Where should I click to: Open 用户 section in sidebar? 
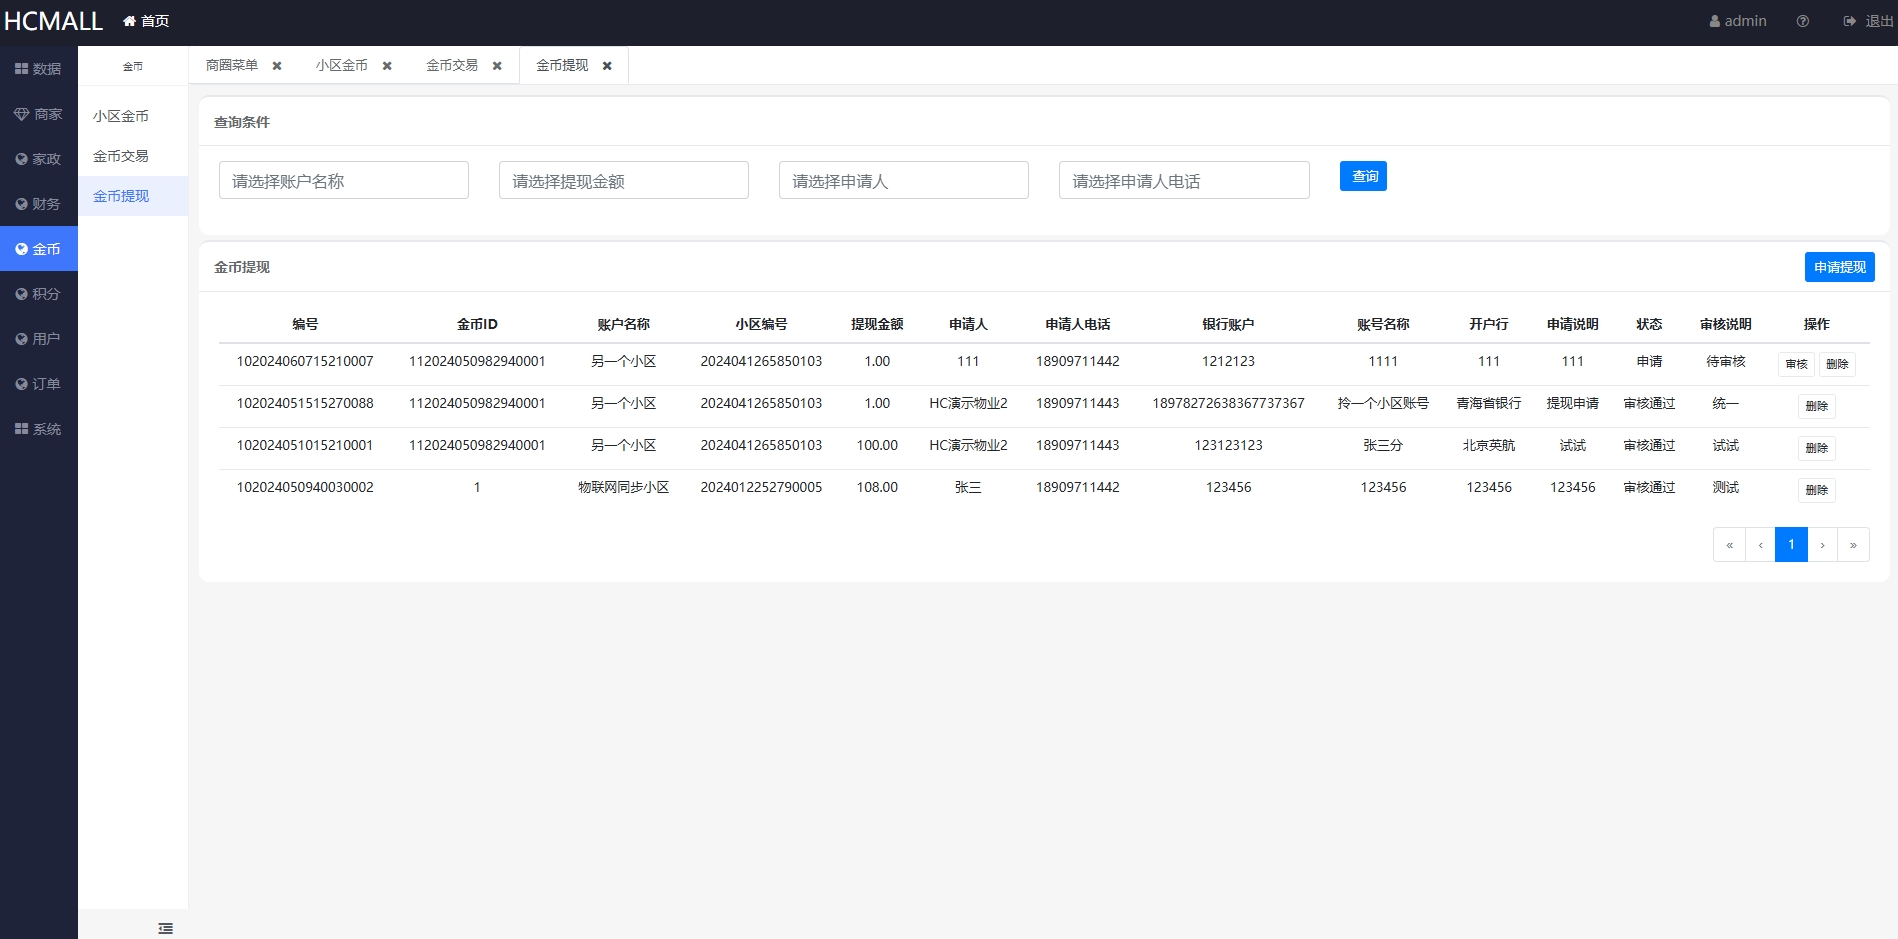[38, 339]
